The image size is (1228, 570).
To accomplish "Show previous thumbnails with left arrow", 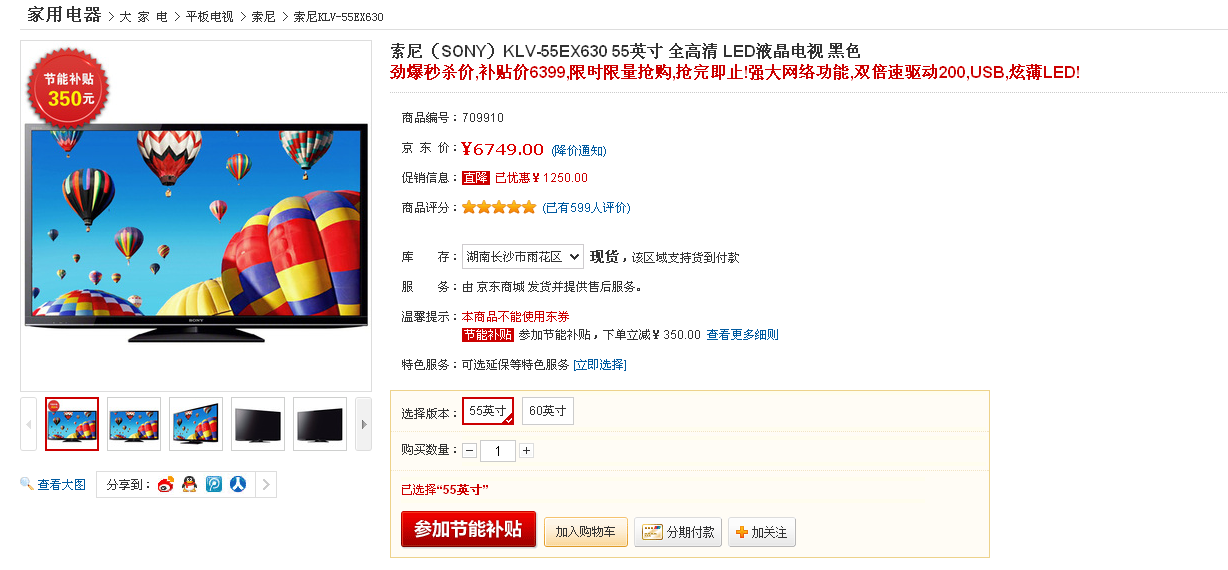I will pyautogui.click(x=28, y=424).
